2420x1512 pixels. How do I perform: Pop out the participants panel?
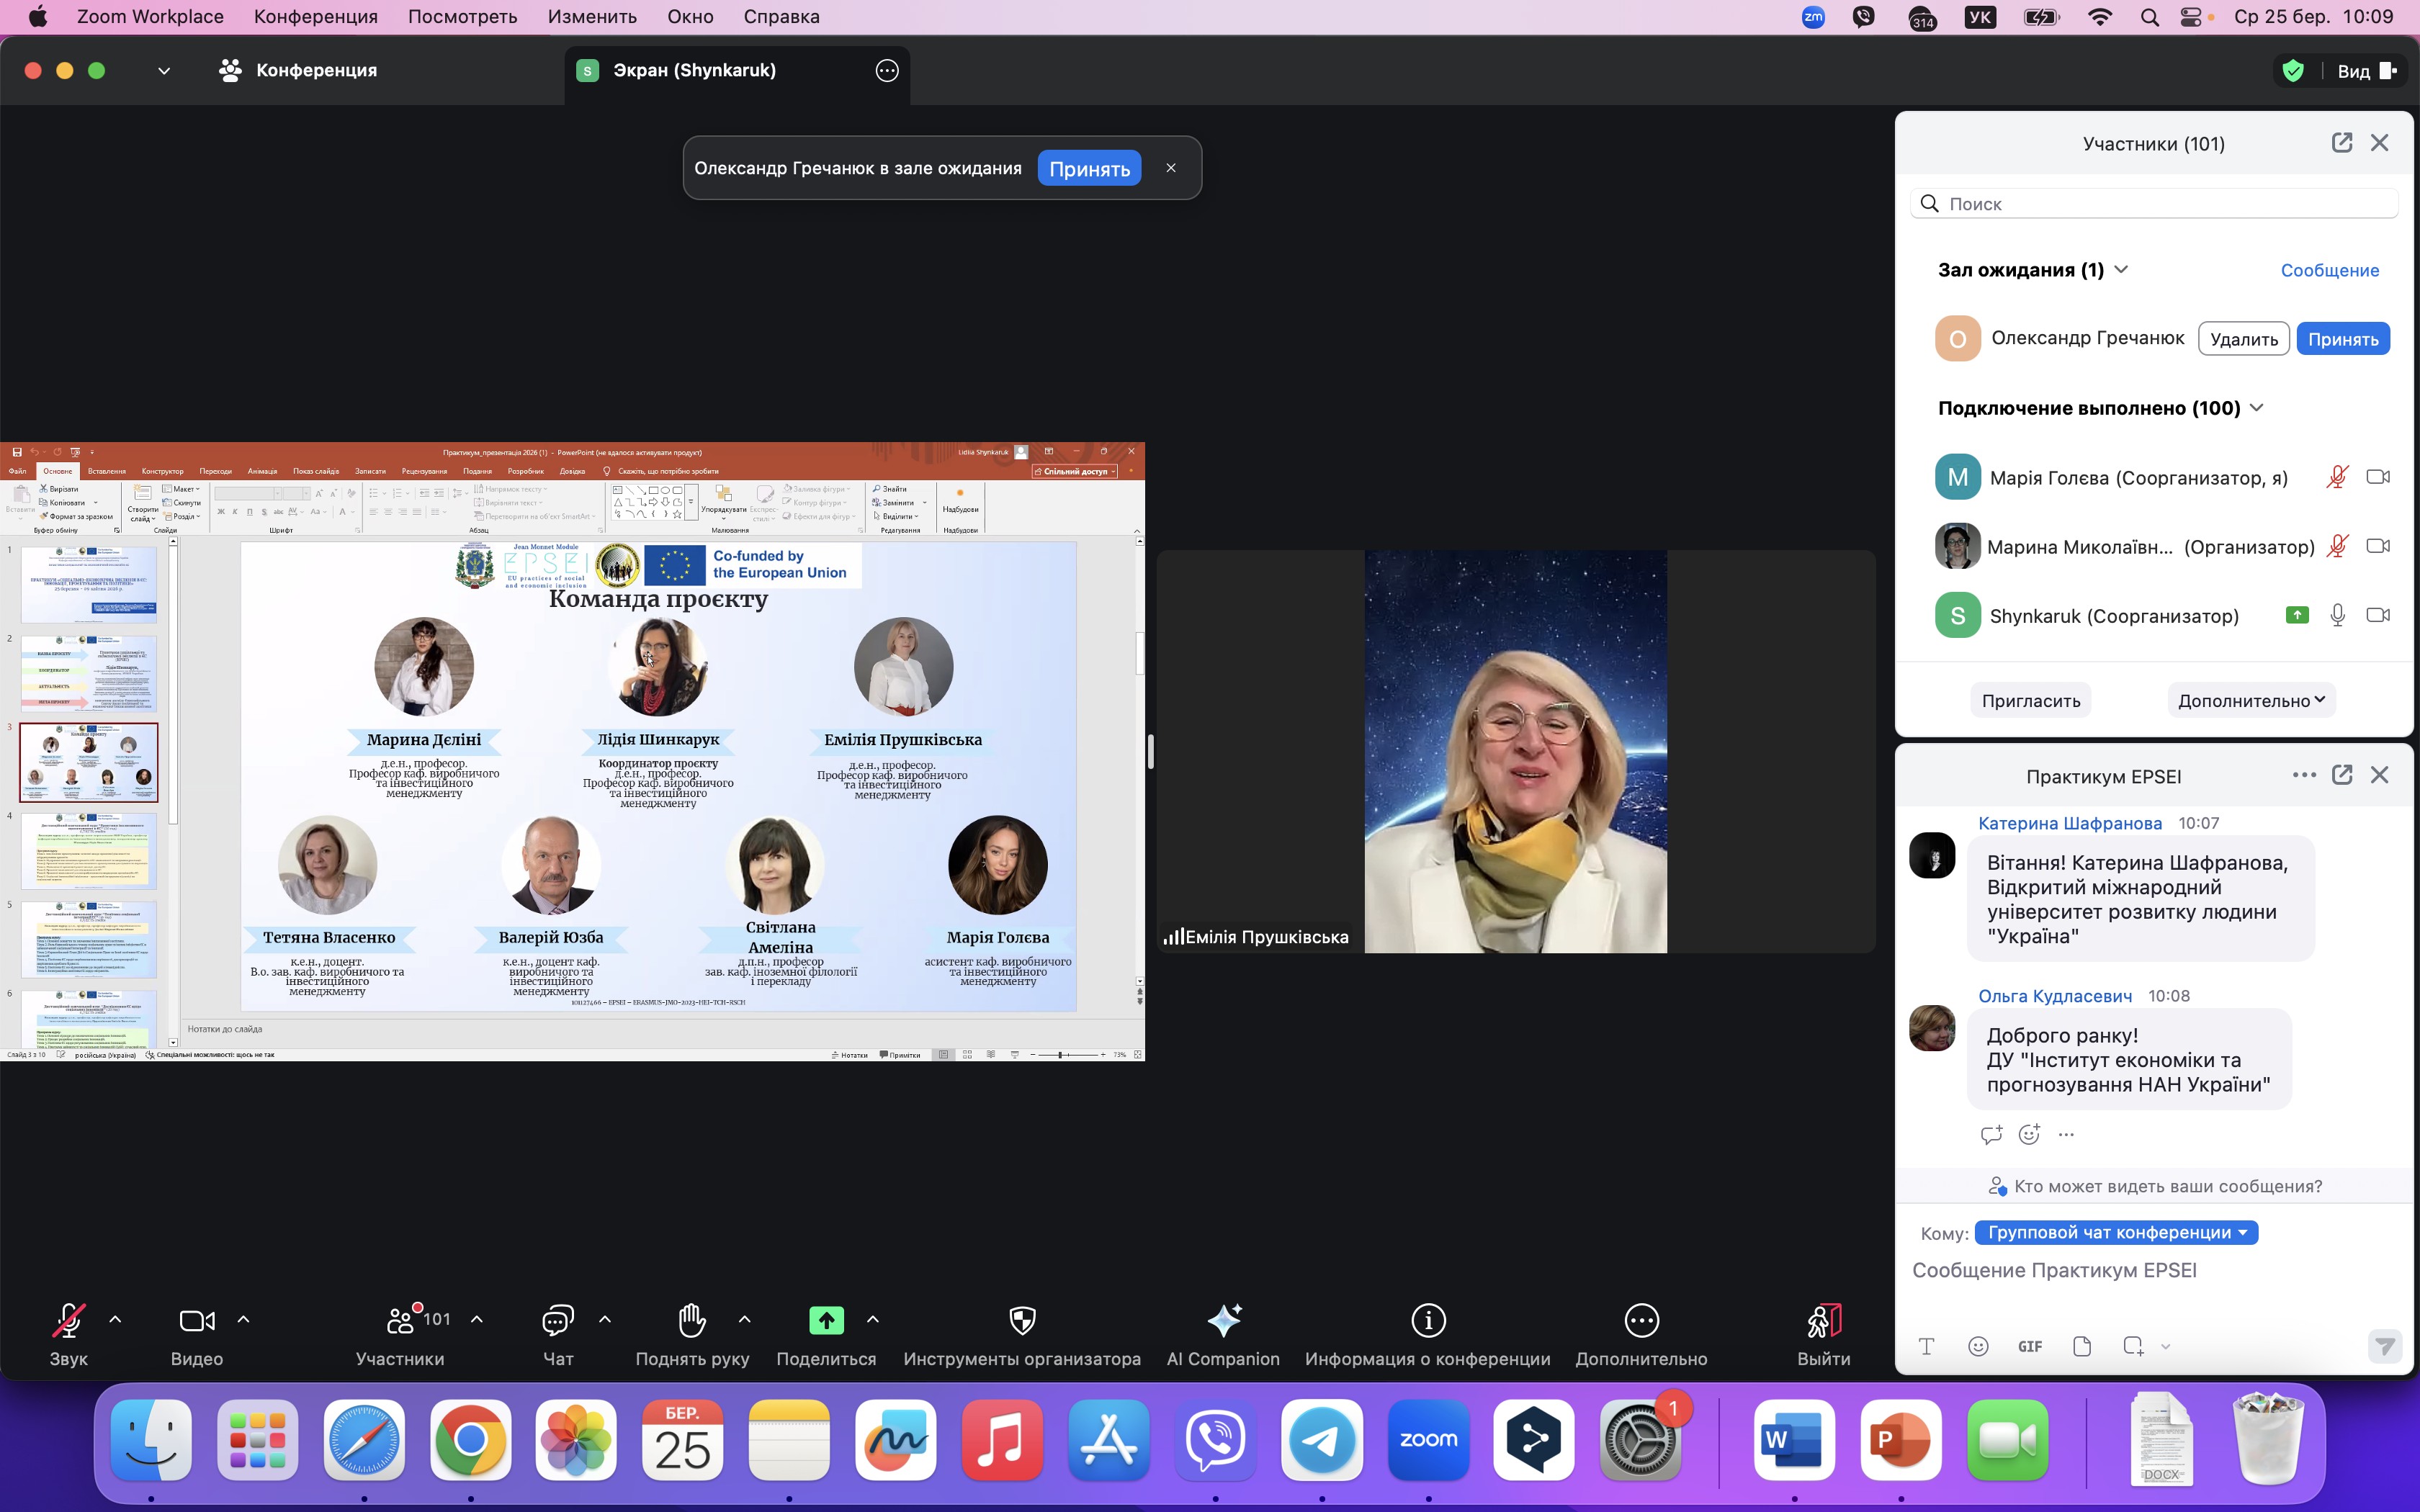[x=2342, y=143]
